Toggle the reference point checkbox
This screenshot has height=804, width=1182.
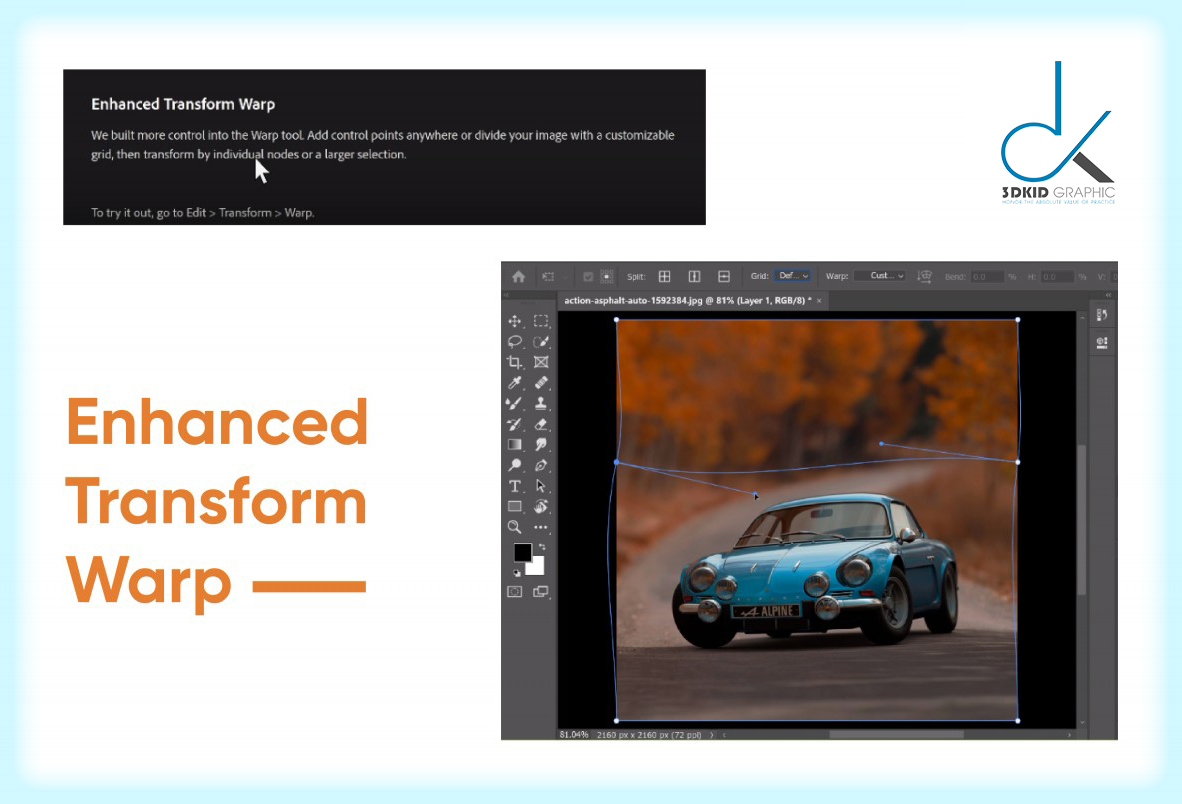(x=588, y=277)
